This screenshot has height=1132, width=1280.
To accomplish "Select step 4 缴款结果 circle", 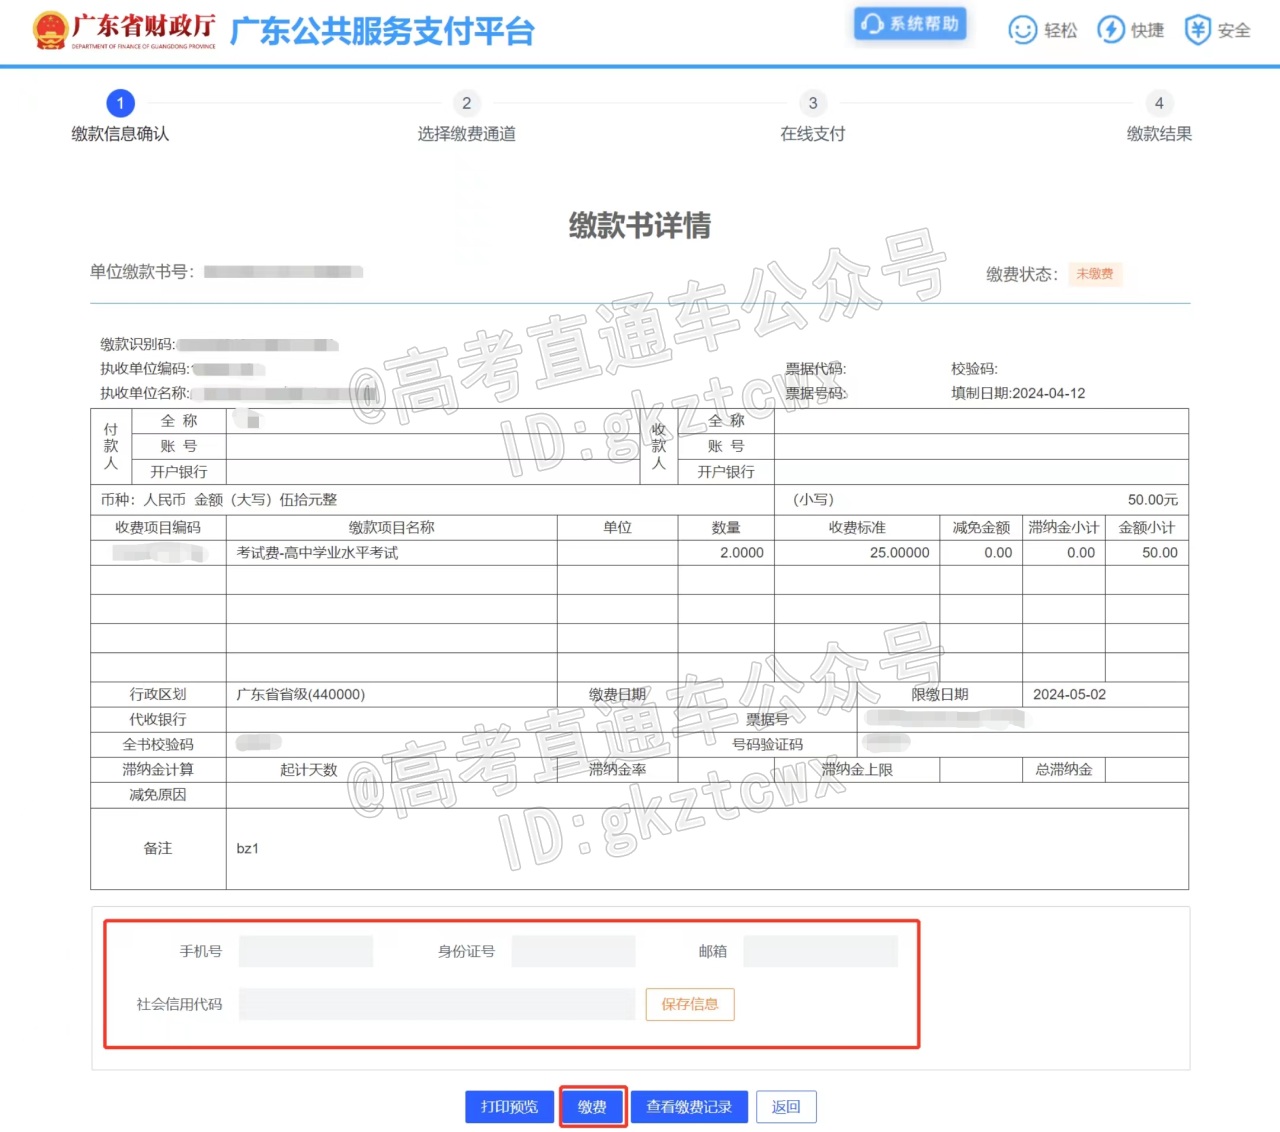I will coord(1159,103).
